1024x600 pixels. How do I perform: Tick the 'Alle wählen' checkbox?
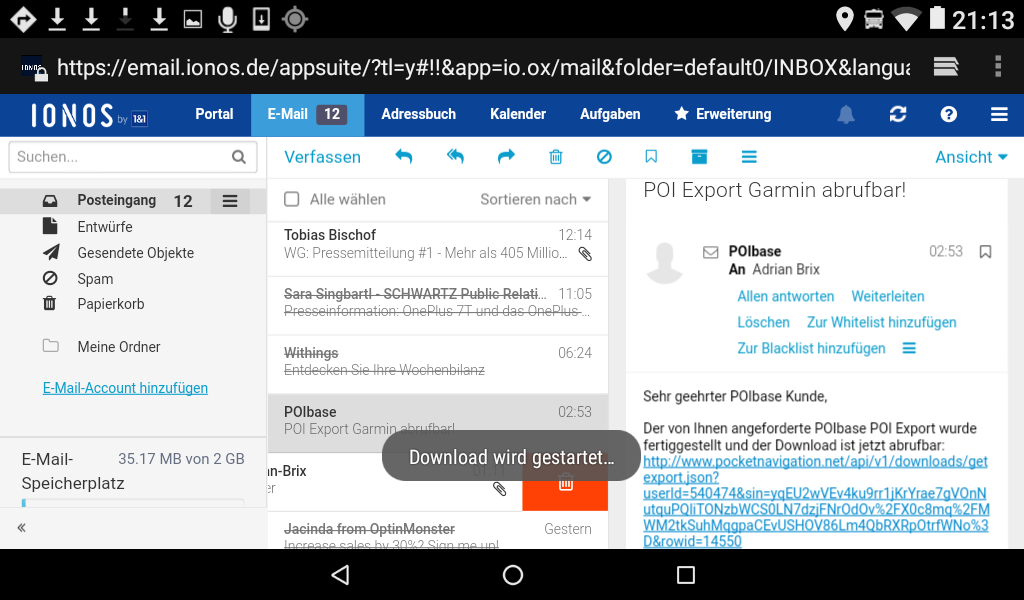click(x=292, y=199)
